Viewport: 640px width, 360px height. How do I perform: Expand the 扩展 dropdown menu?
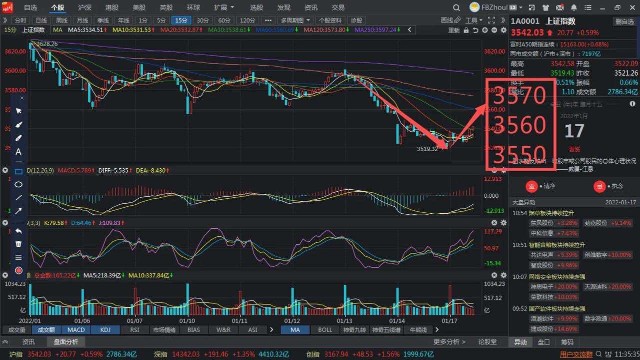pos(224,7)
